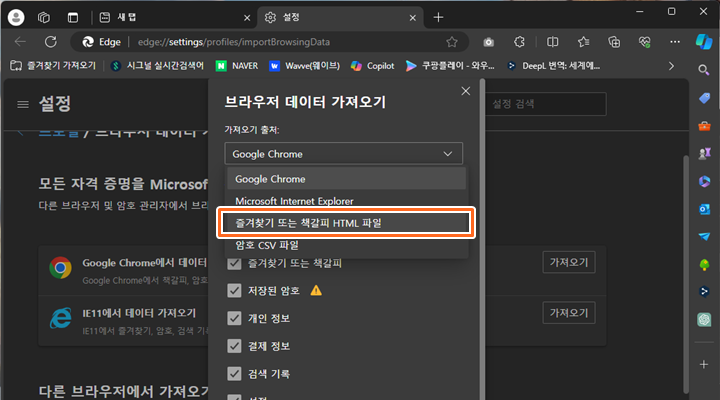Open the split screen icon
Screen dimensions: 720x400
click(552, 42)
